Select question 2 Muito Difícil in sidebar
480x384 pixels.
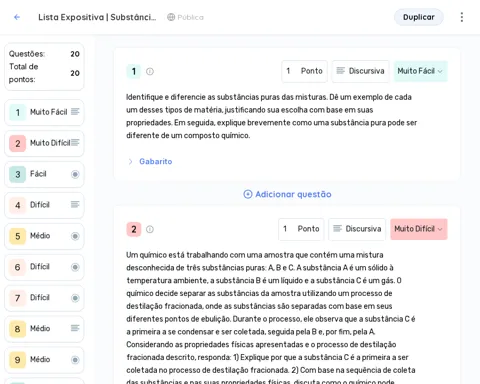[44, 143]
